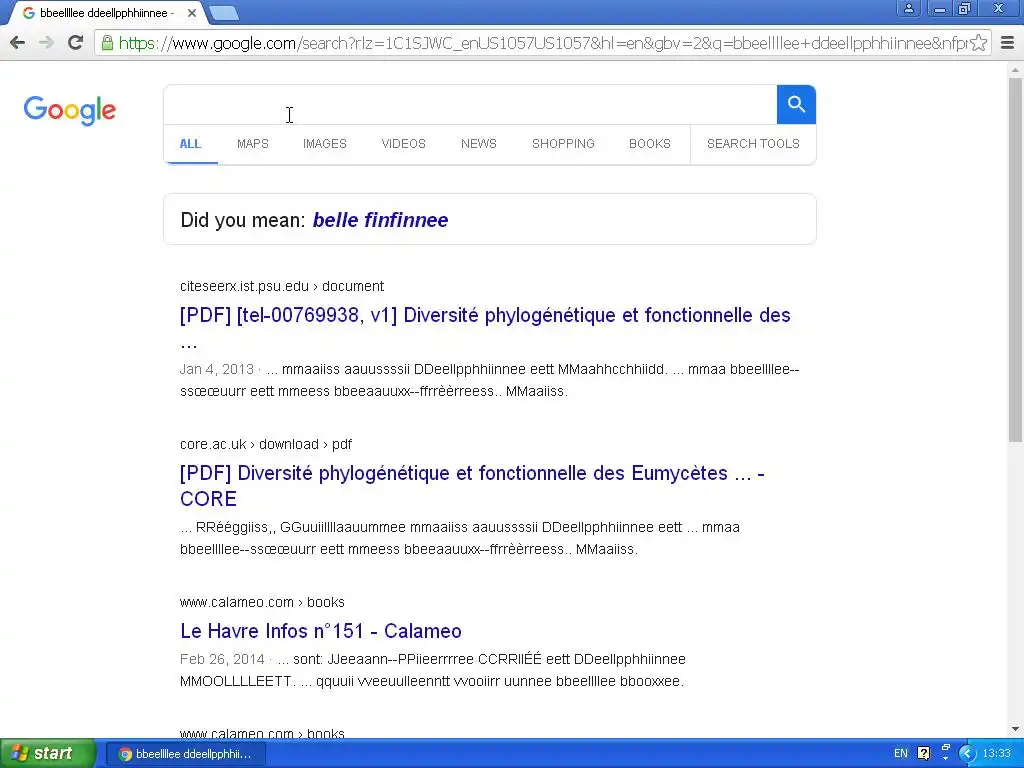Click the scrollbar down arrow
Image resolution: width=1024 pixels, height=768 pixels.
click(x=1015, y=729)
